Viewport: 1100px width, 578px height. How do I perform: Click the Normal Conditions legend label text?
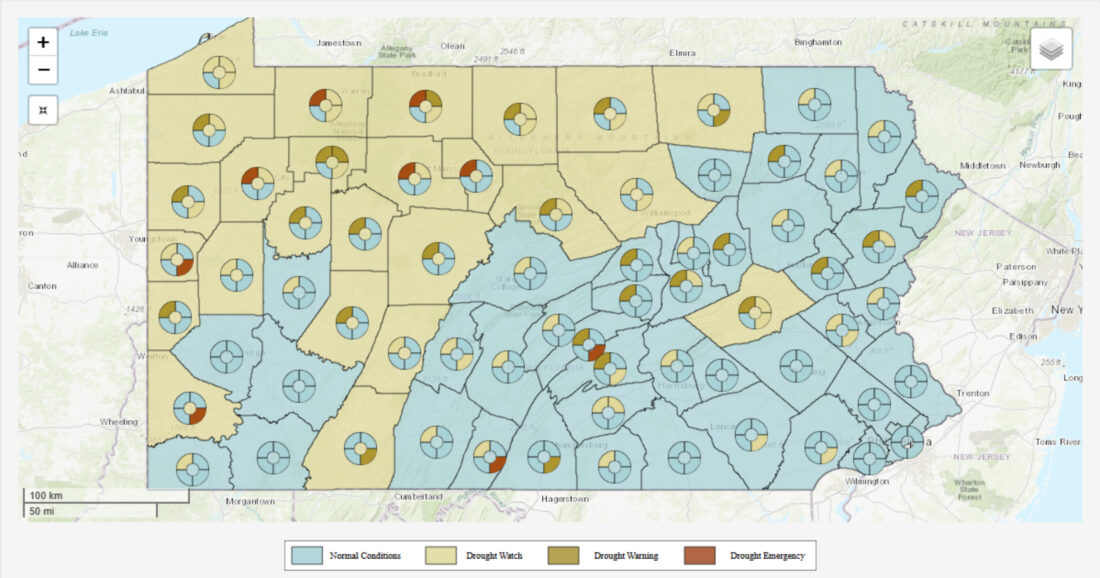pos(365,555)
